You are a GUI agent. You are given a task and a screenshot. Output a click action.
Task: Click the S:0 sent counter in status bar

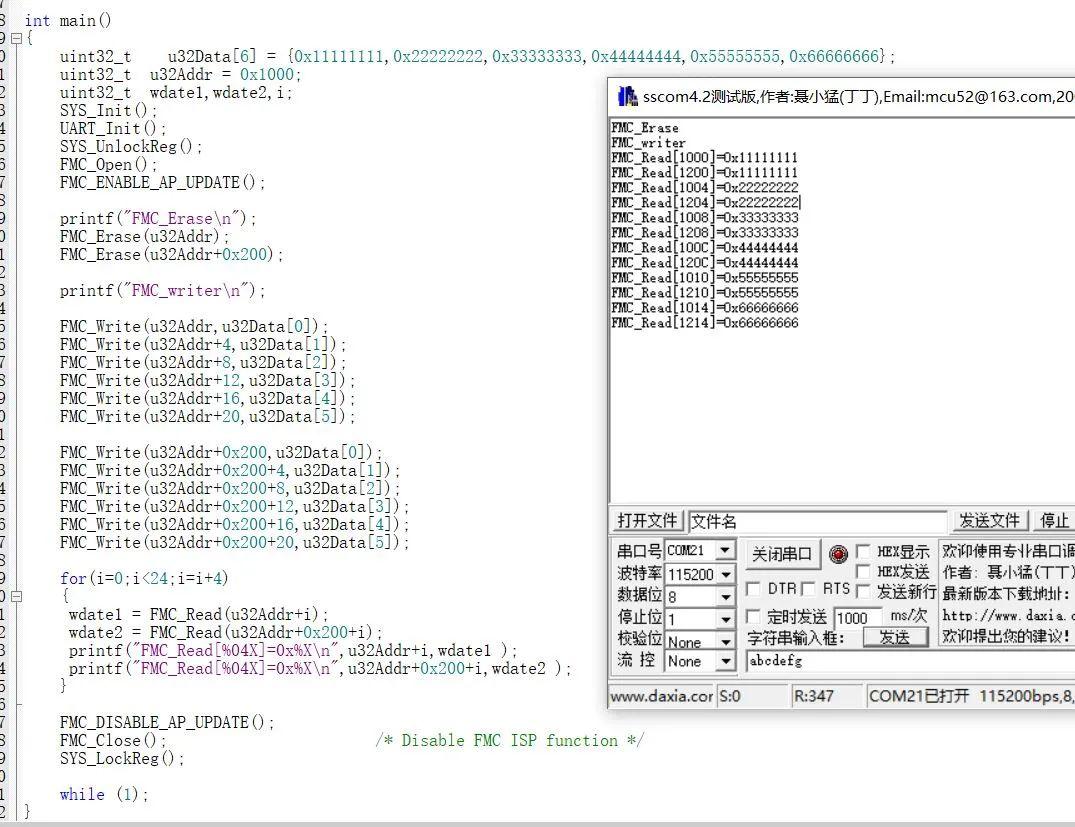tap(751, 696)
